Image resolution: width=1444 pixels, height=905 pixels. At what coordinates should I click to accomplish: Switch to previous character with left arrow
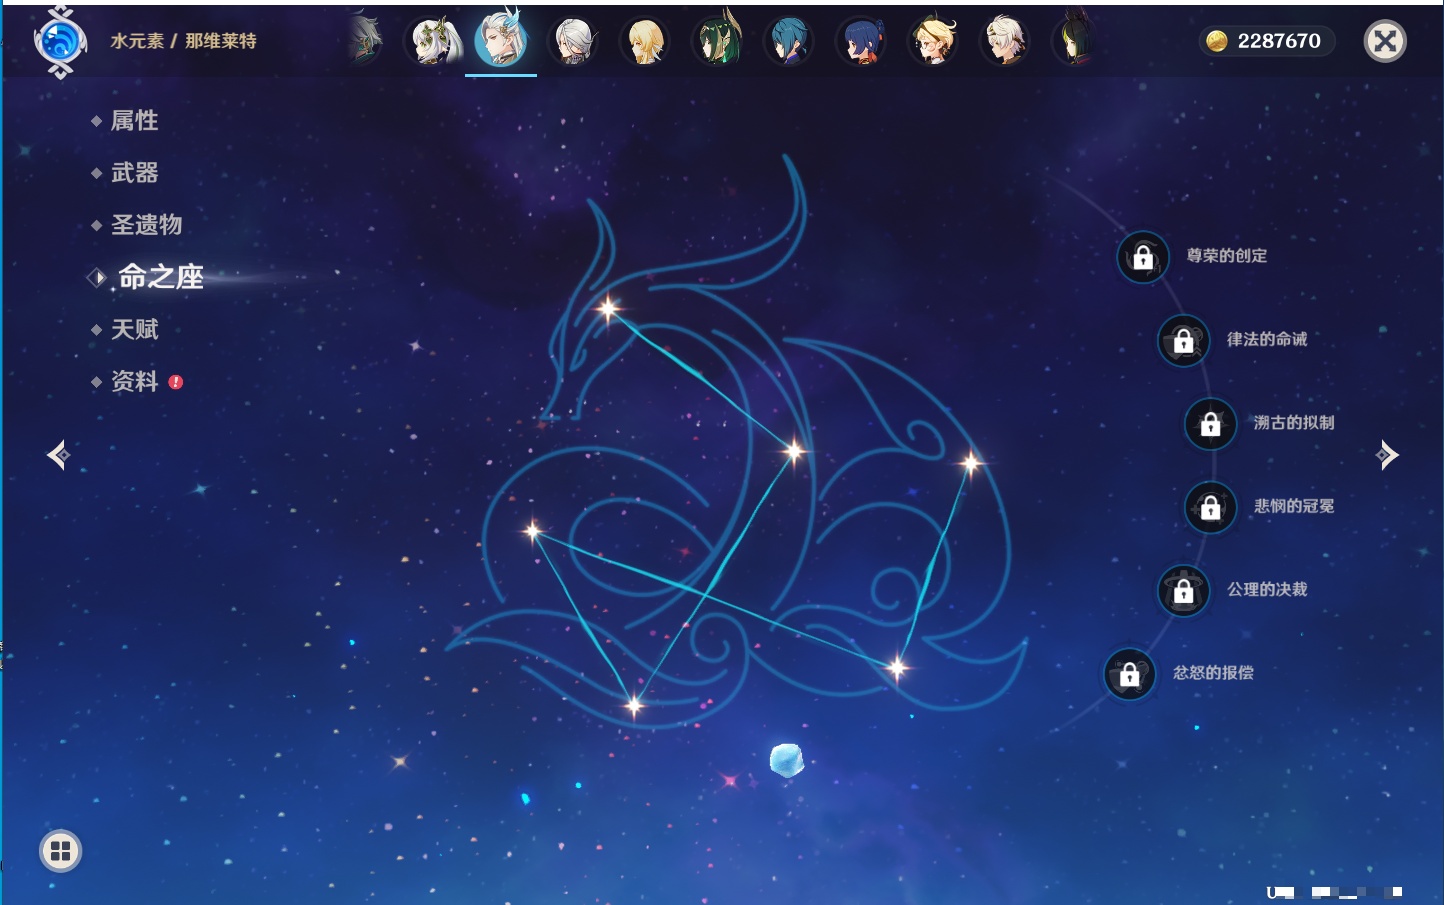pos(59,455)
